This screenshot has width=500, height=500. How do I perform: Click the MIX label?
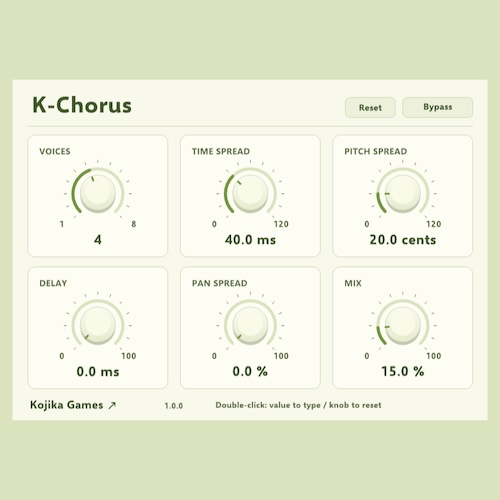coord(353,283)
